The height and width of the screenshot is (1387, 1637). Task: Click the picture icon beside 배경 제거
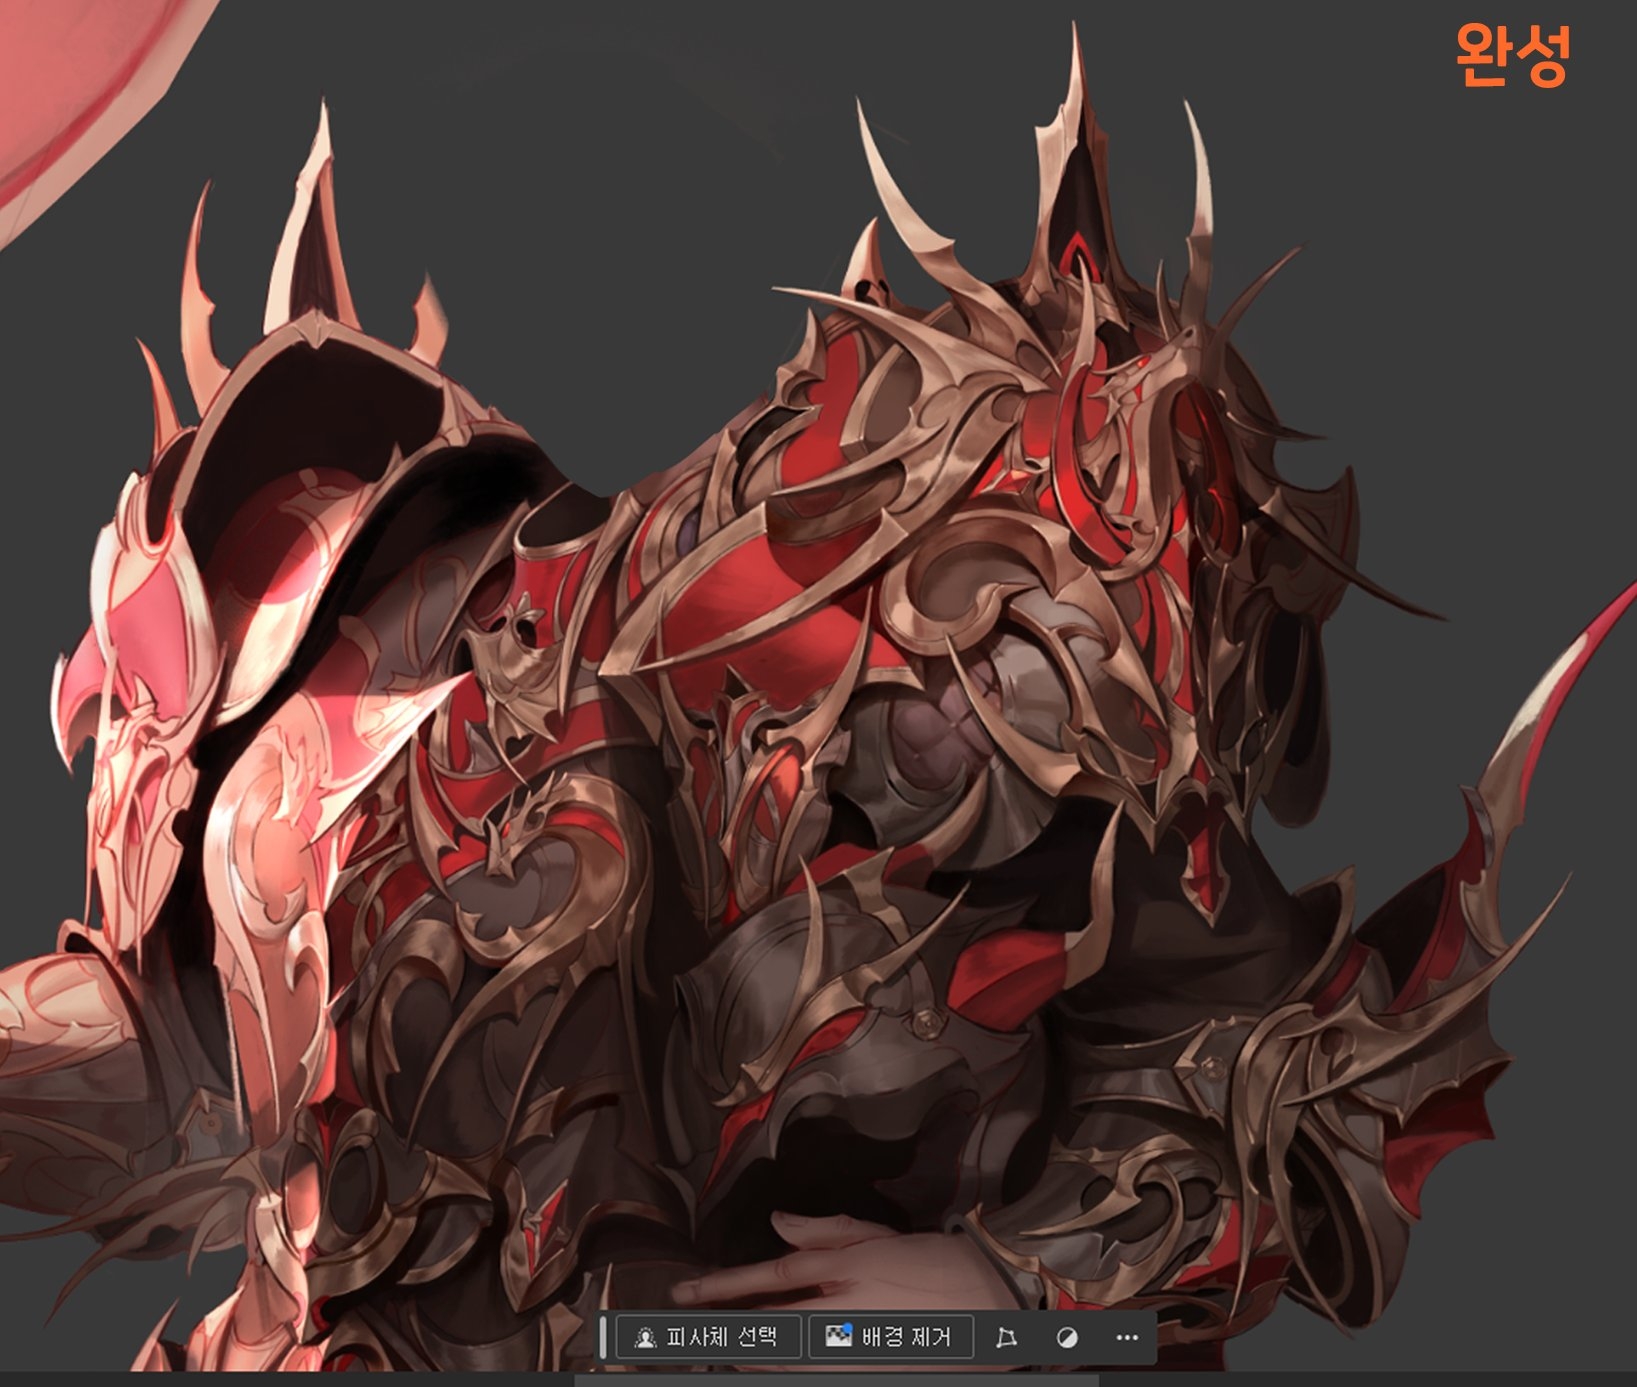point(837,1337)
